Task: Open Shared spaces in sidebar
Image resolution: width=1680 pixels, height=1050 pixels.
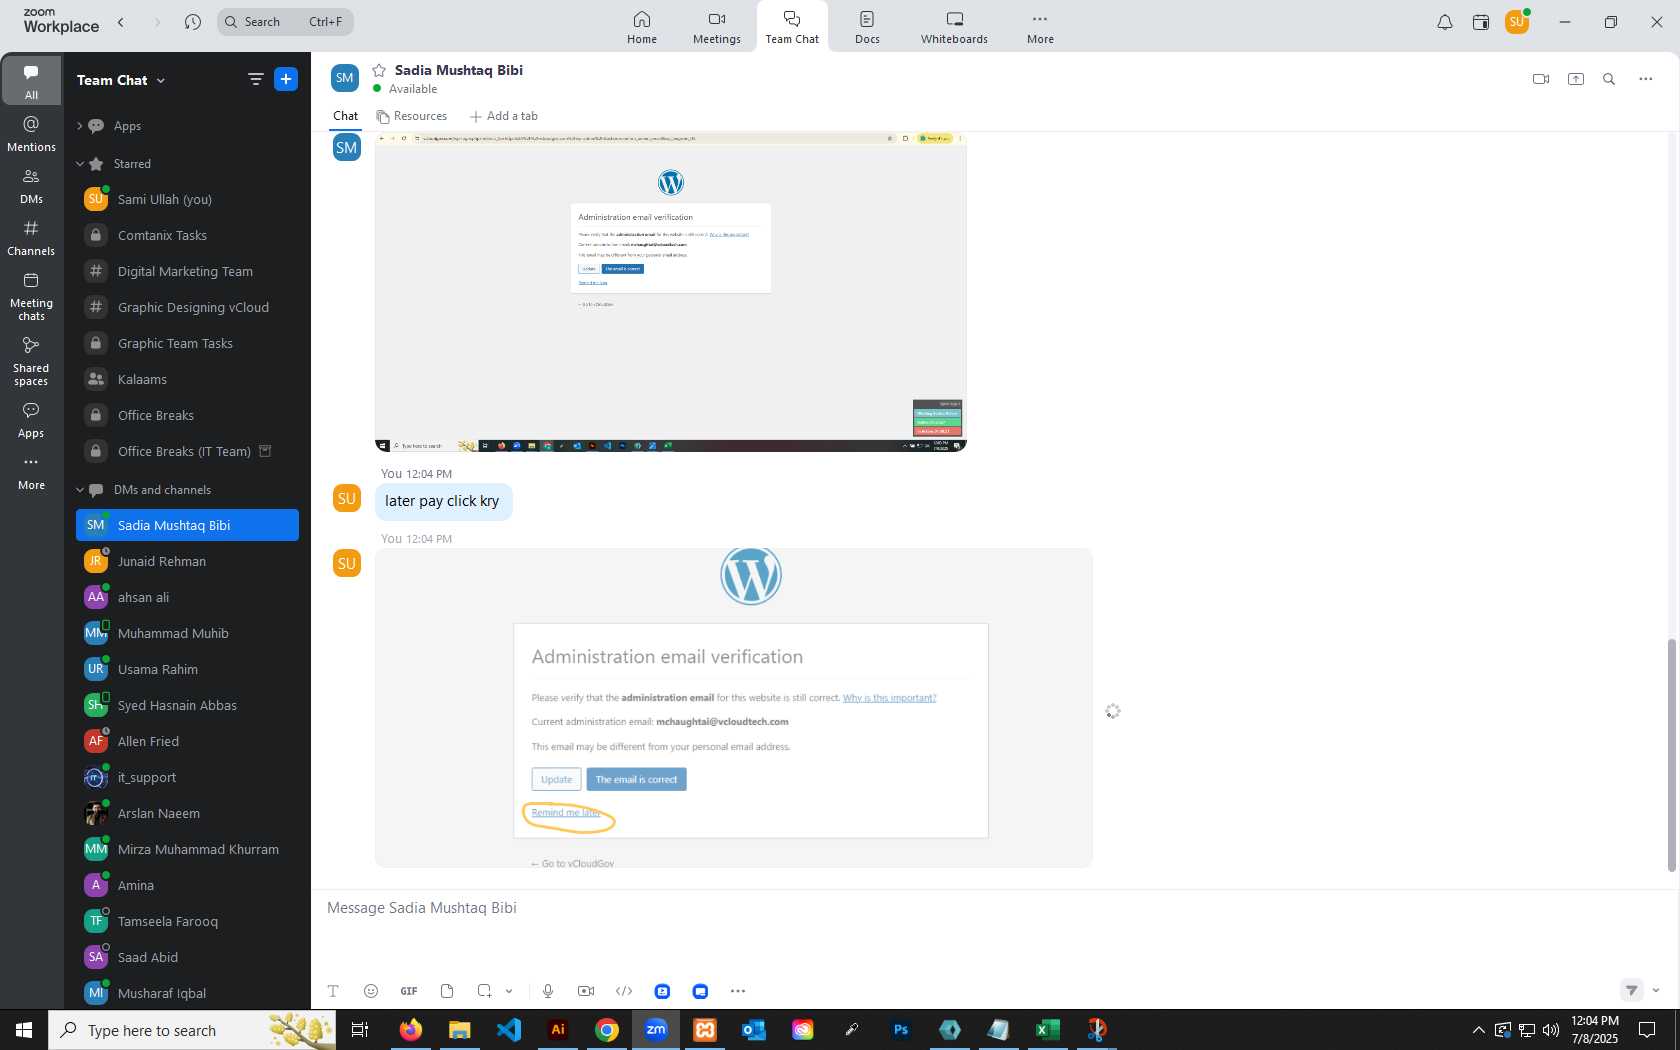Action: coord(31,362)
